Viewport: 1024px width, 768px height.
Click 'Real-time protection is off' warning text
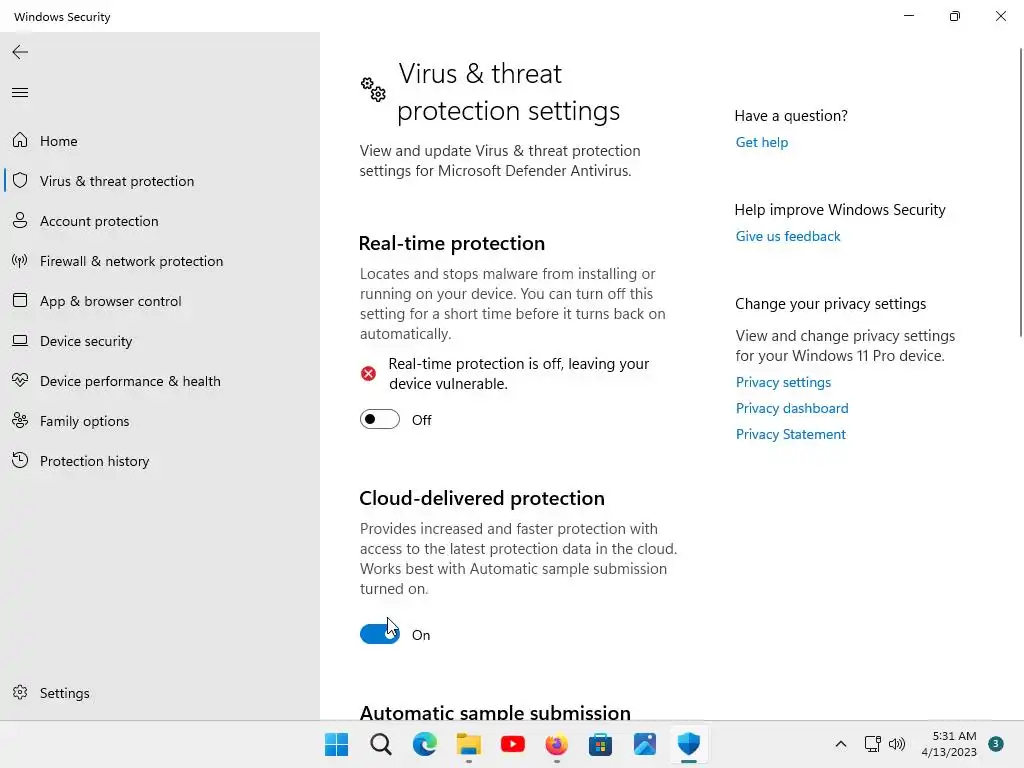click(519, 374)
